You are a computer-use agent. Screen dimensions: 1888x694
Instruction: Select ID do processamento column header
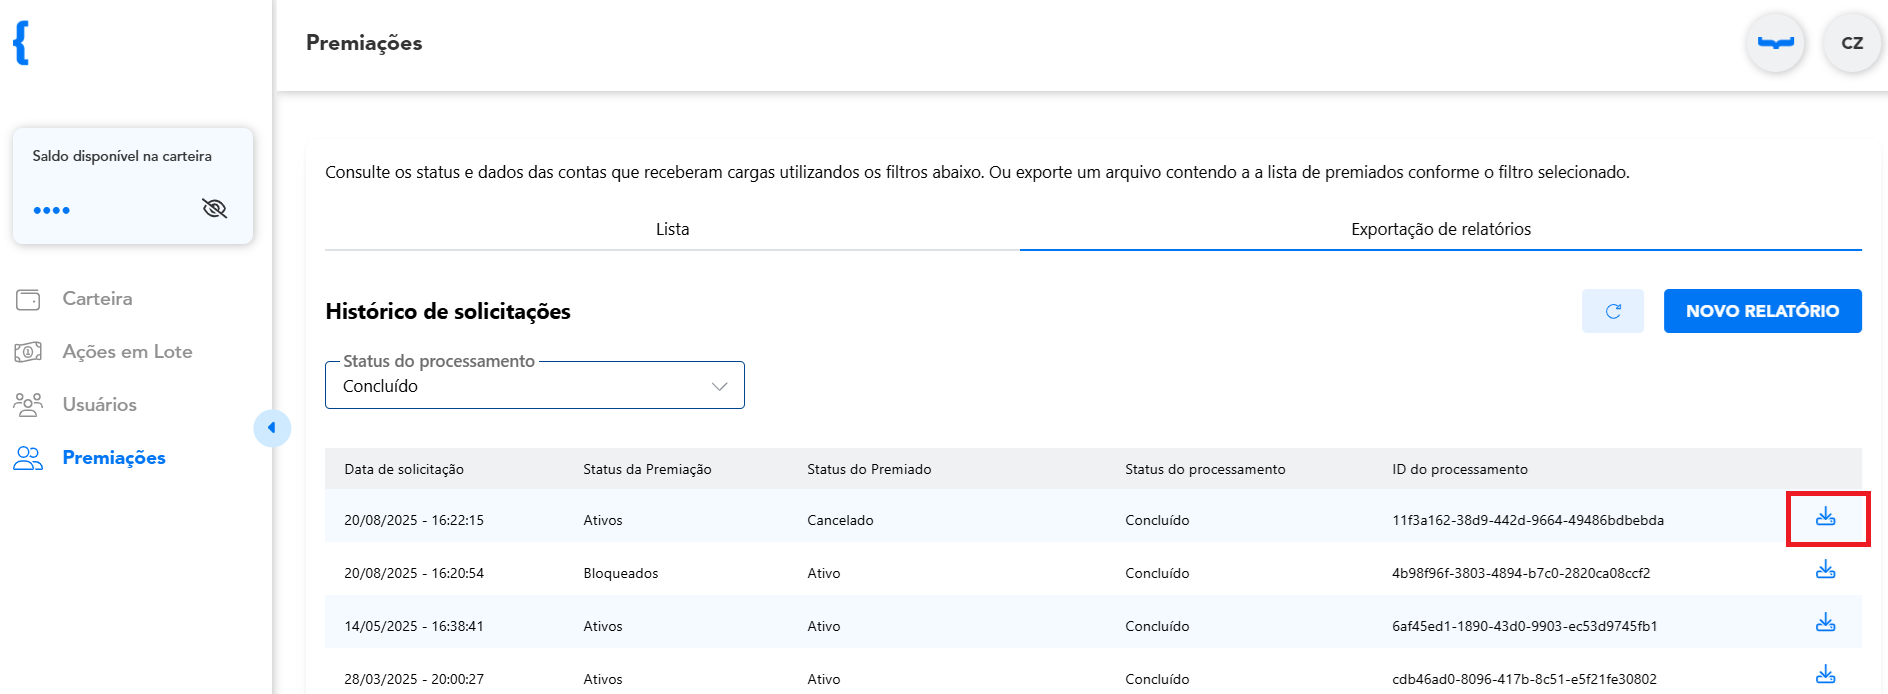pyautogui.click(x=1460, y=469)
